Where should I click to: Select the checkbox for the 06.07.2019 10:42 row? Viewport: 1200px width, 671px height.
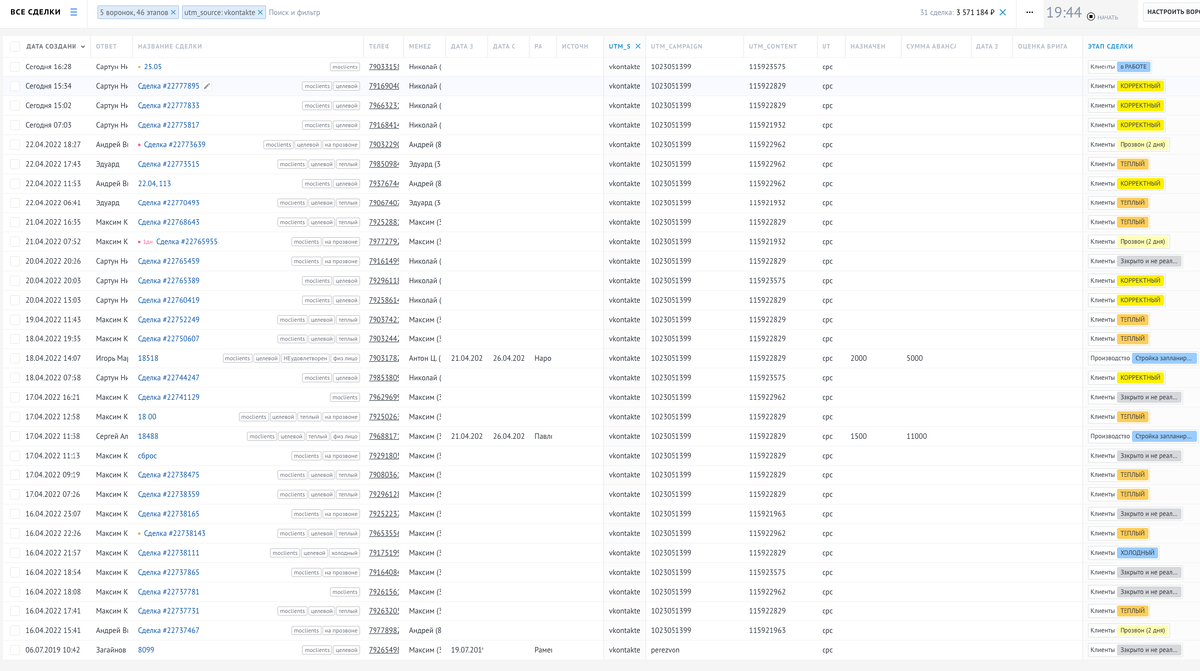pyautogui.click(x=15, y=650)
